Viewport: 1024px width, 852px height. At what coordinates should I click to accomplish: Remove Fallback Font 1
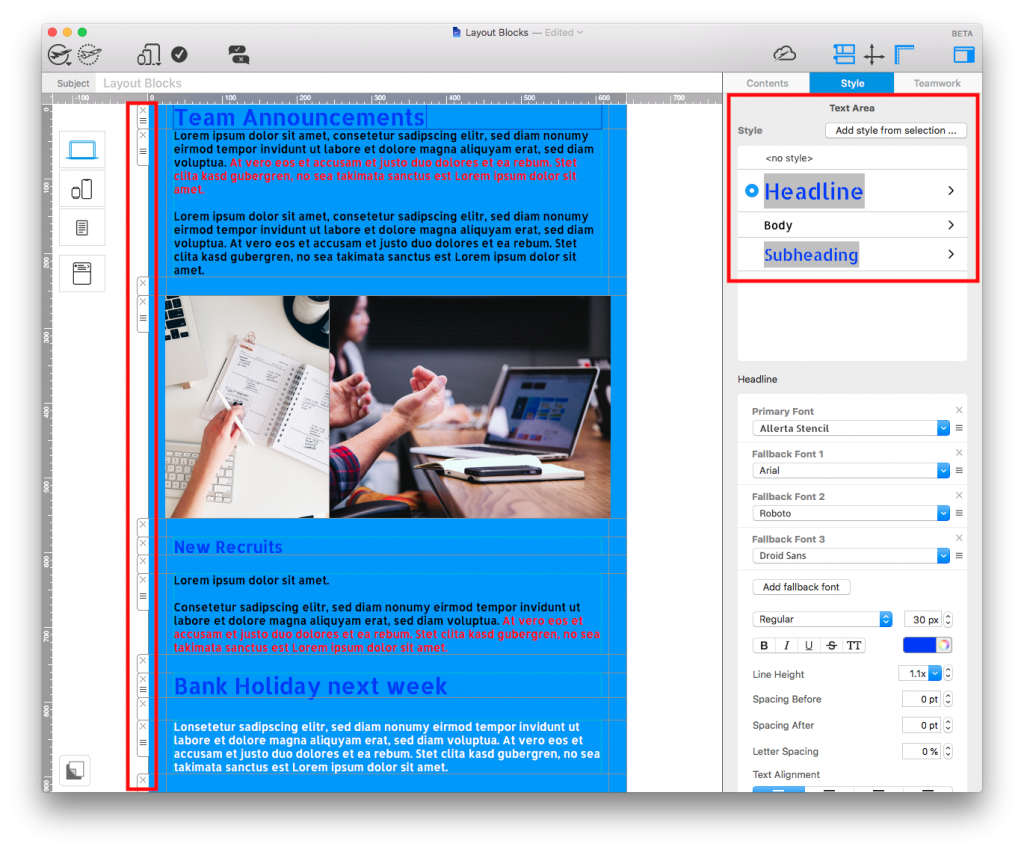[959, 452]
